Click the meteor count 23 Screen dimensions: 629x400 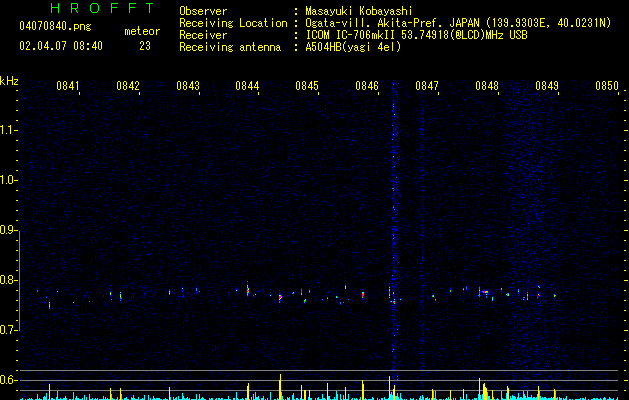coord(145,46)
